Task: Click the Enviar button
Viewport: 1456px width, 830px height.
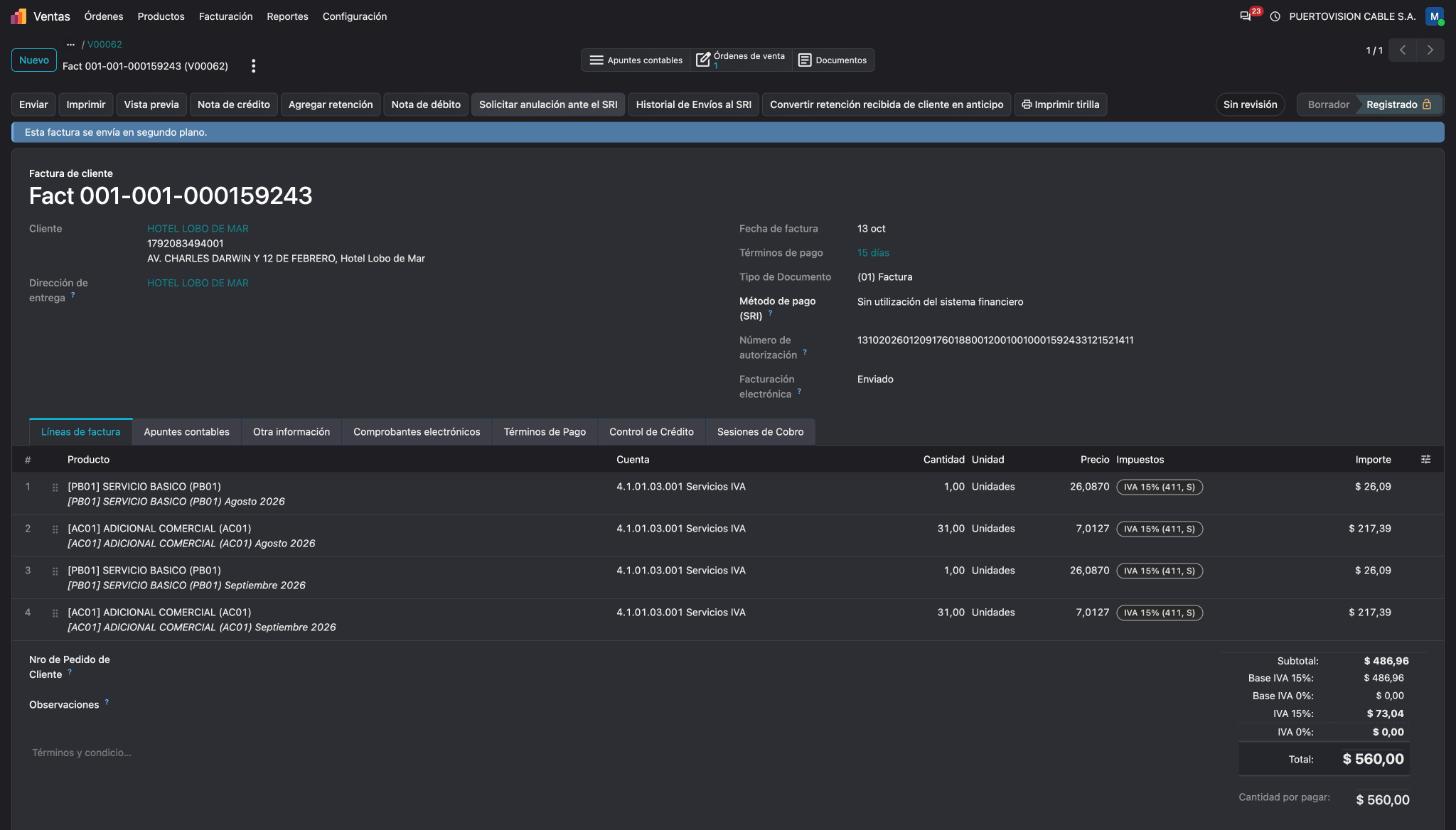Action: (x=34, y=104)
